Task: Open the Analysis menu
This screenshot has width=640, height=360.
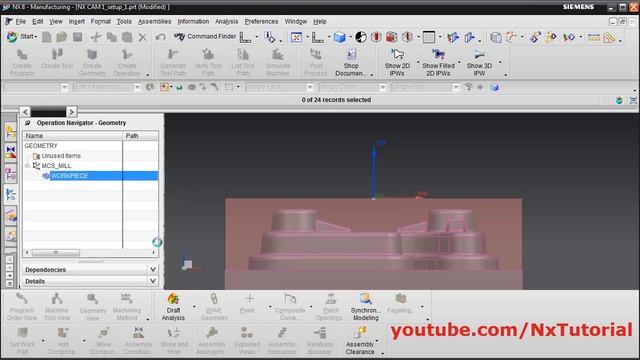Action: click(x=227, y=22)
